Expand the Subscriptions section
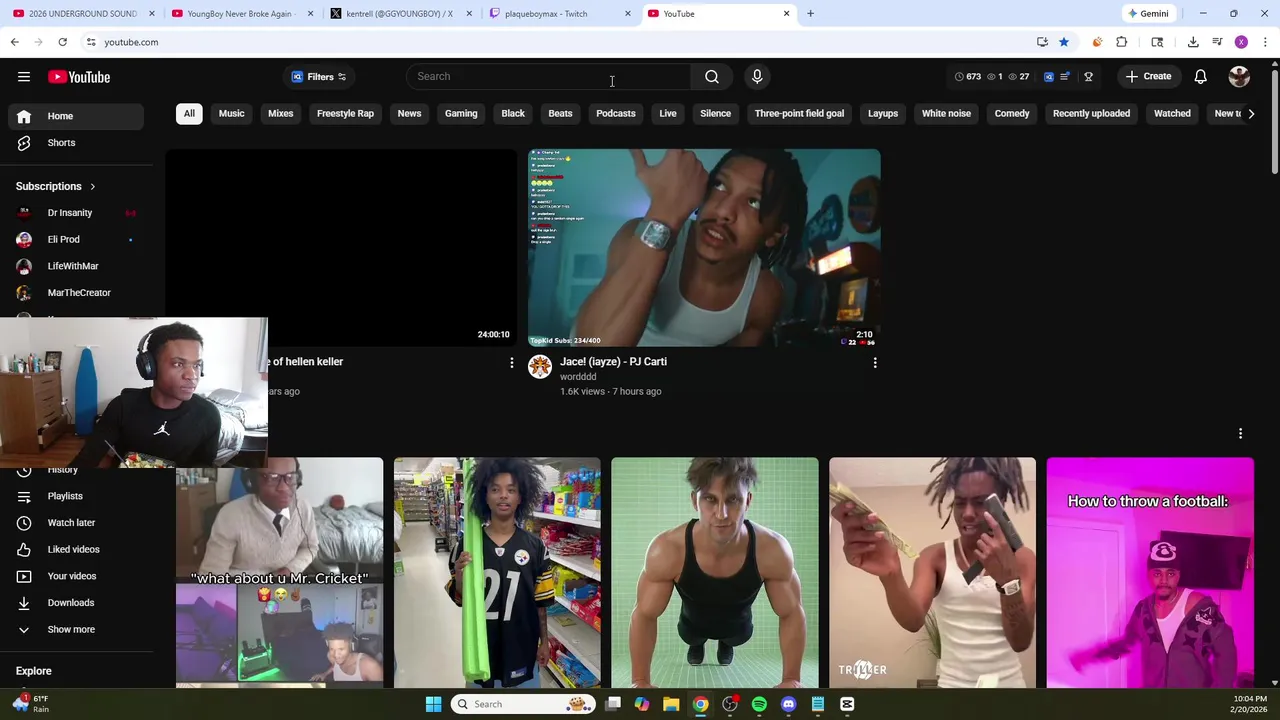 [56, 186]
